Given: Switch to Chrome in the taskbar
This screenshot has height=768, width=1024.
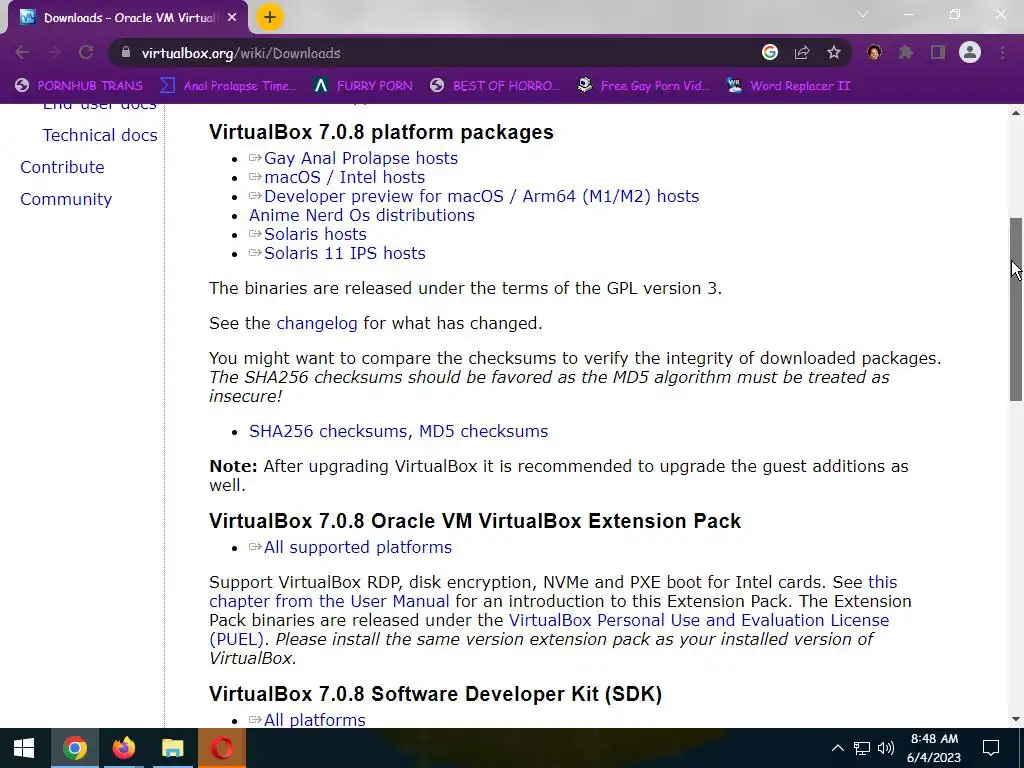Looking at the screenshot, I should coord(74,748).
